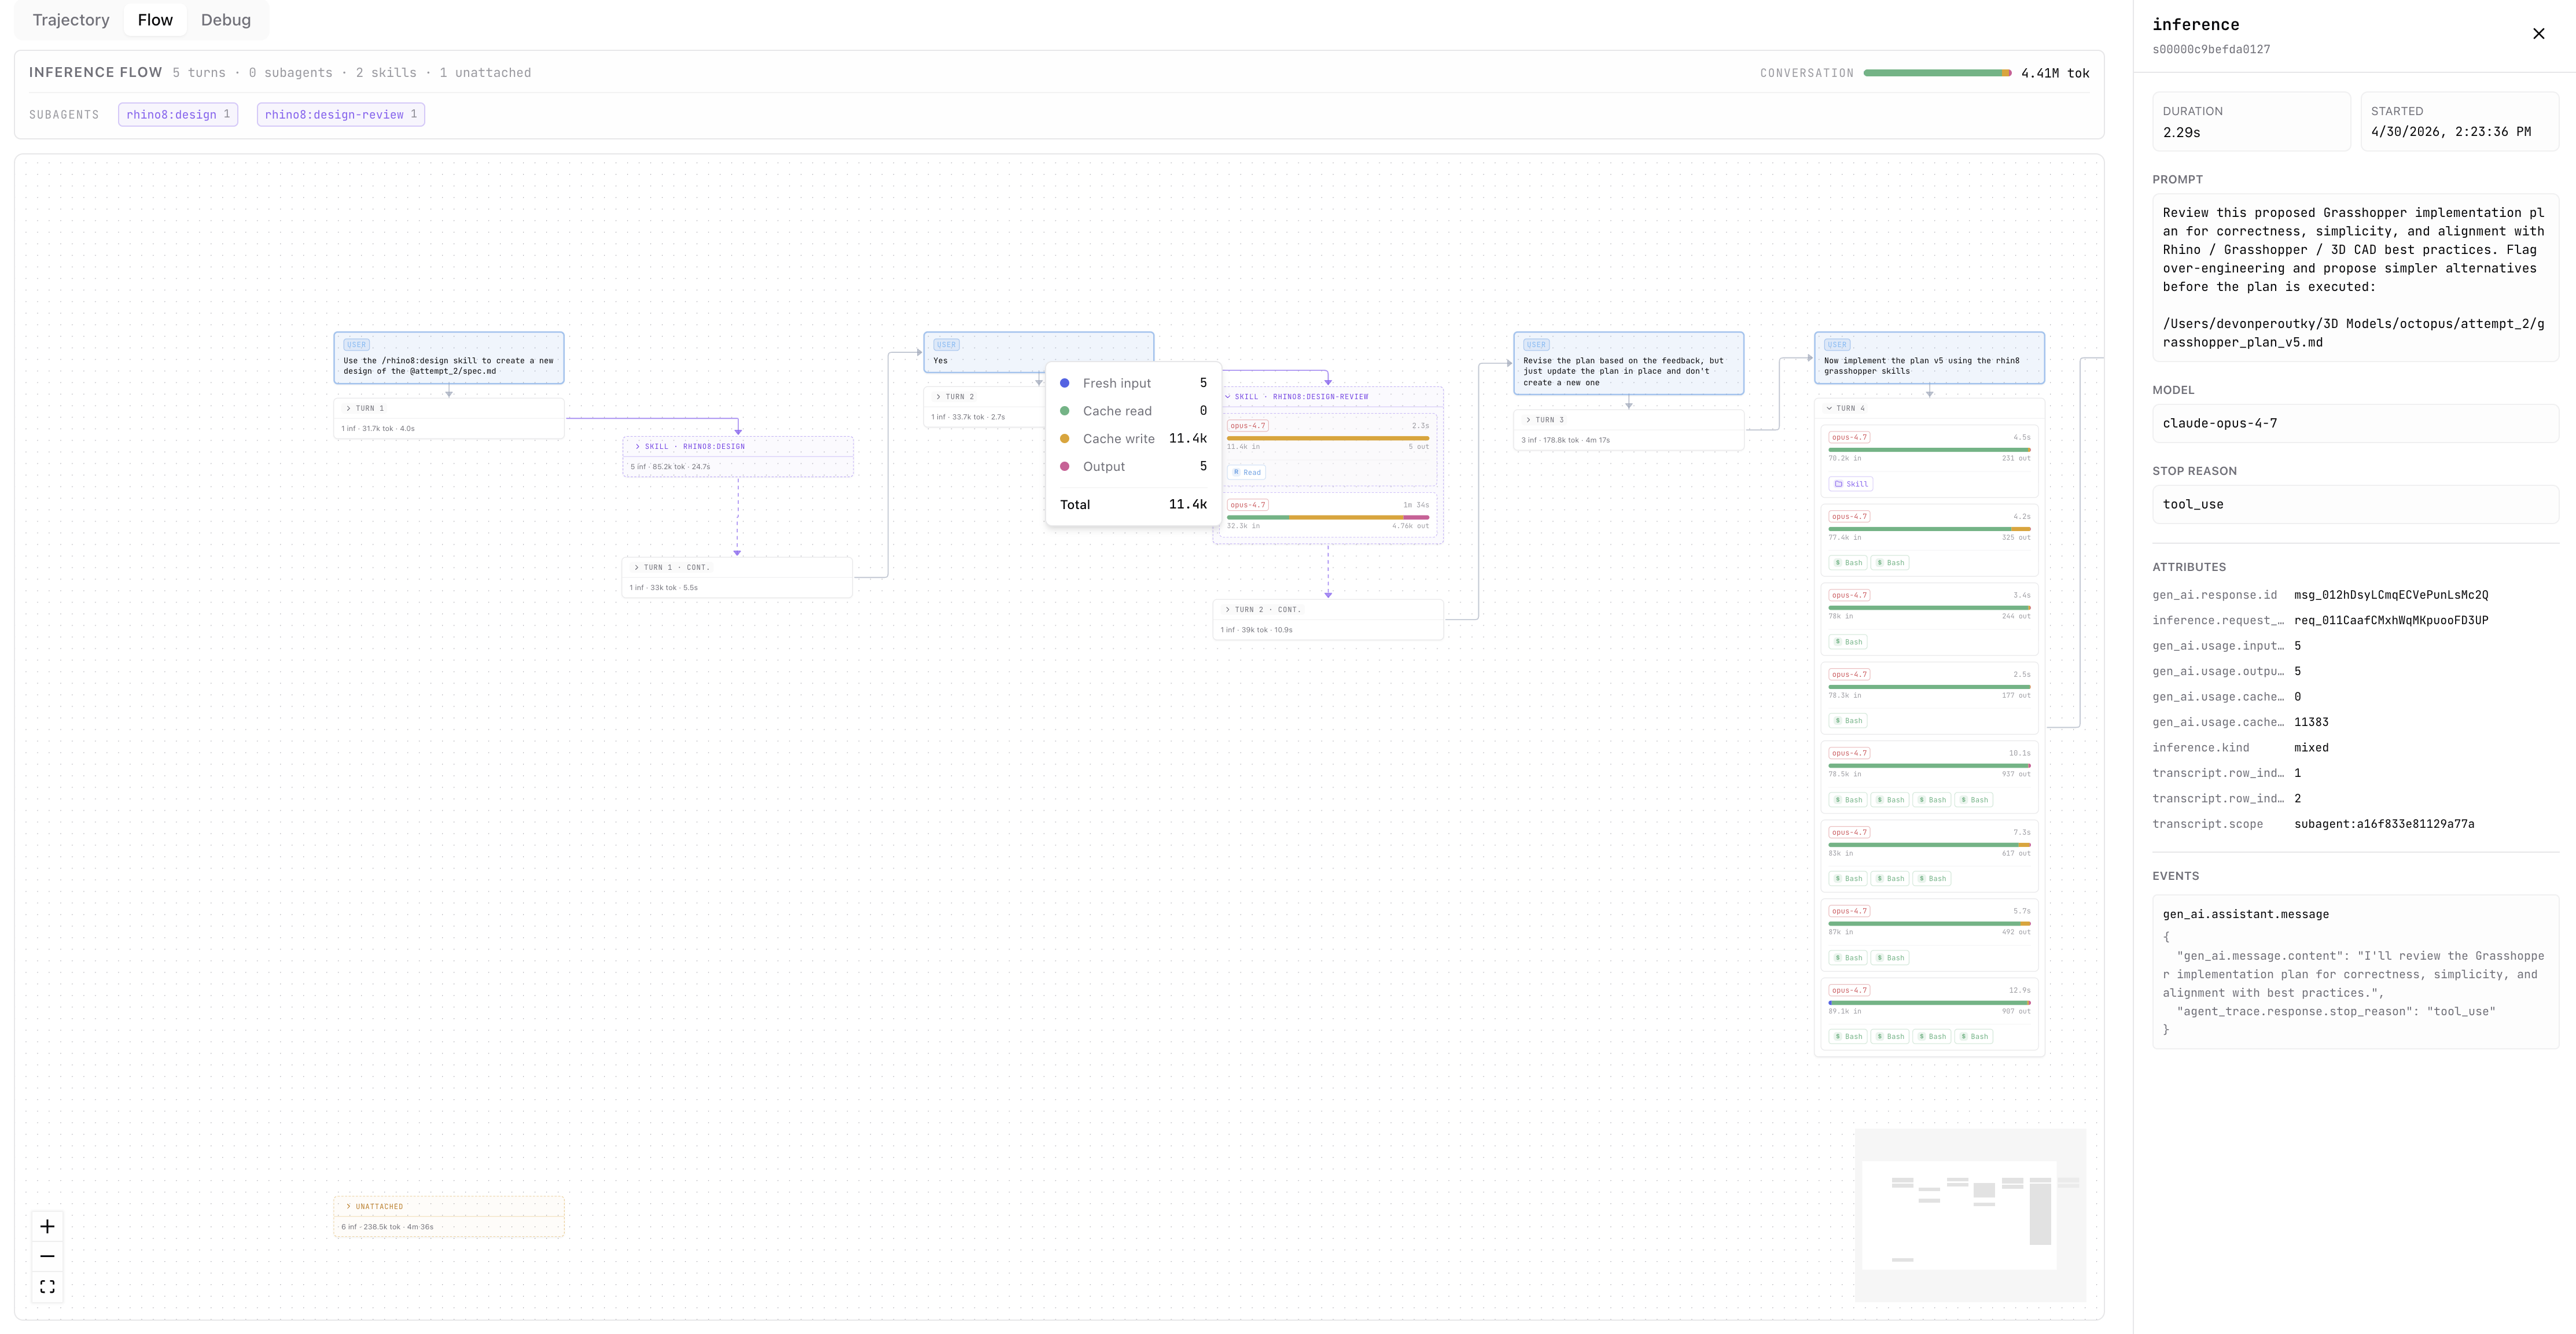The height and width of the screenshot is (1334, 2576).
Task: Click second Bash chip in 87k inference
Action: [x=1890, y=958]
